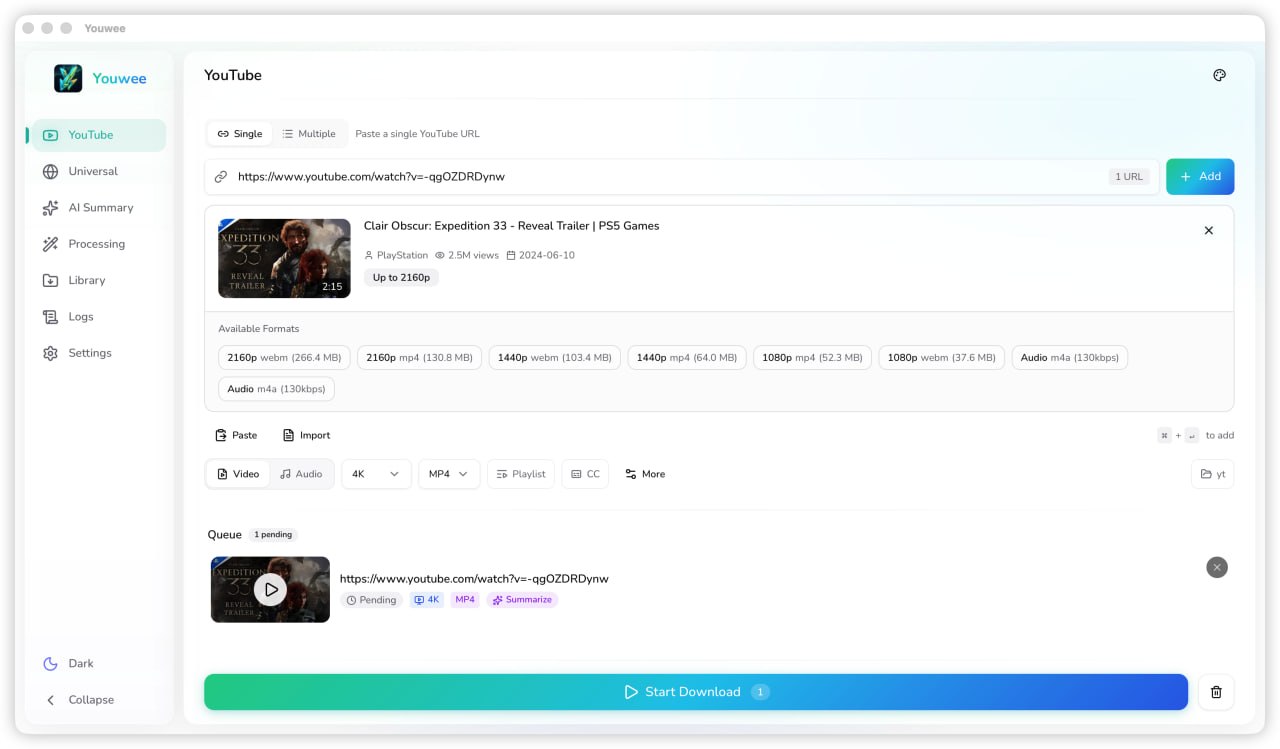Enable CC subtitles option
The width and height of the screenshot is (1280, 749).
(585, 474)
